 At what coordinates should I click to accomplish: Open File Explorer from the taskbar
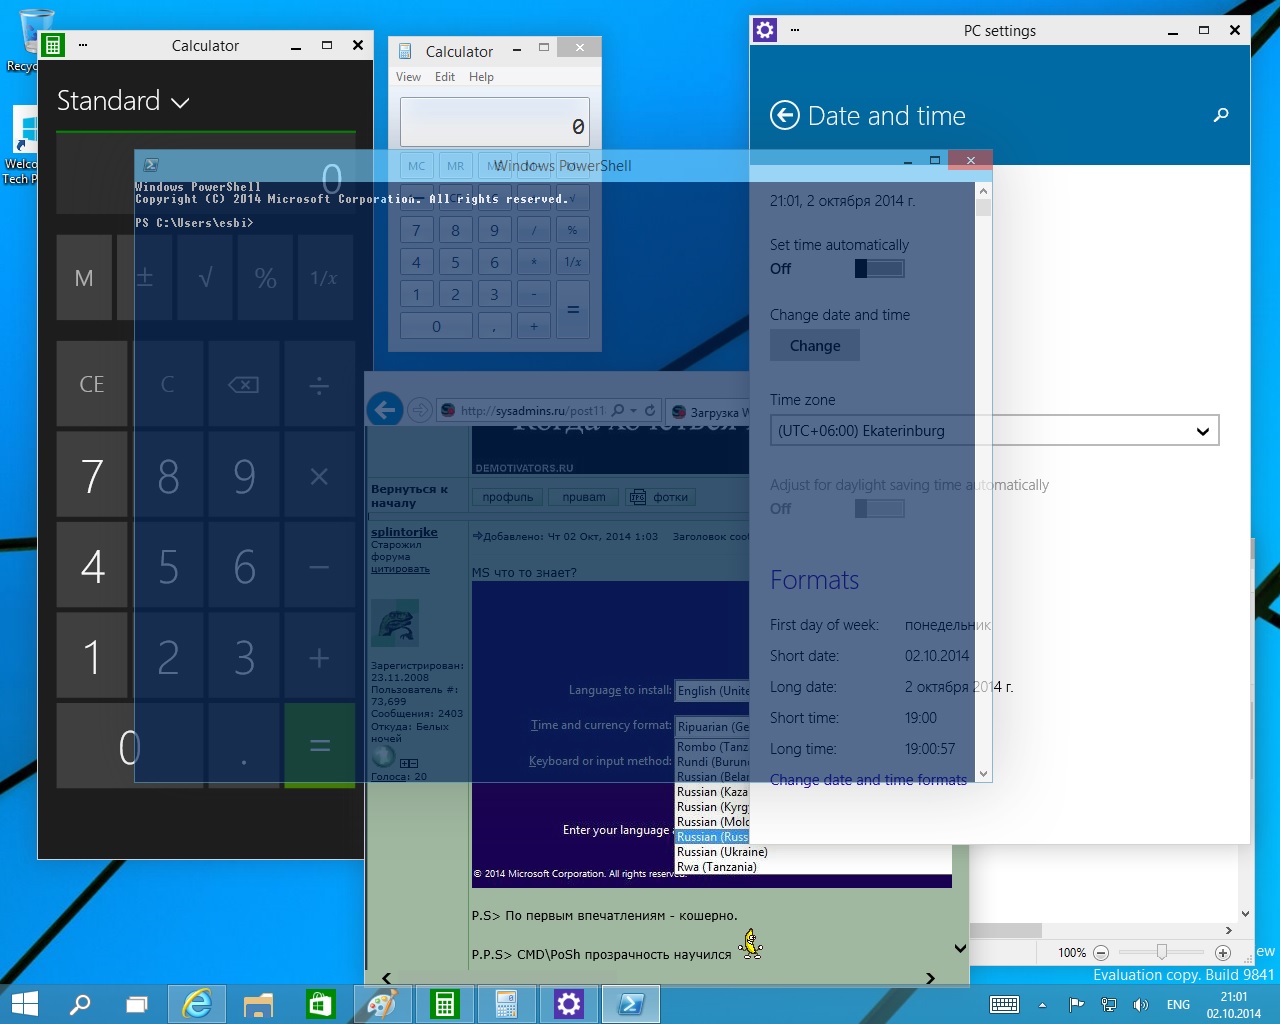259,1004
